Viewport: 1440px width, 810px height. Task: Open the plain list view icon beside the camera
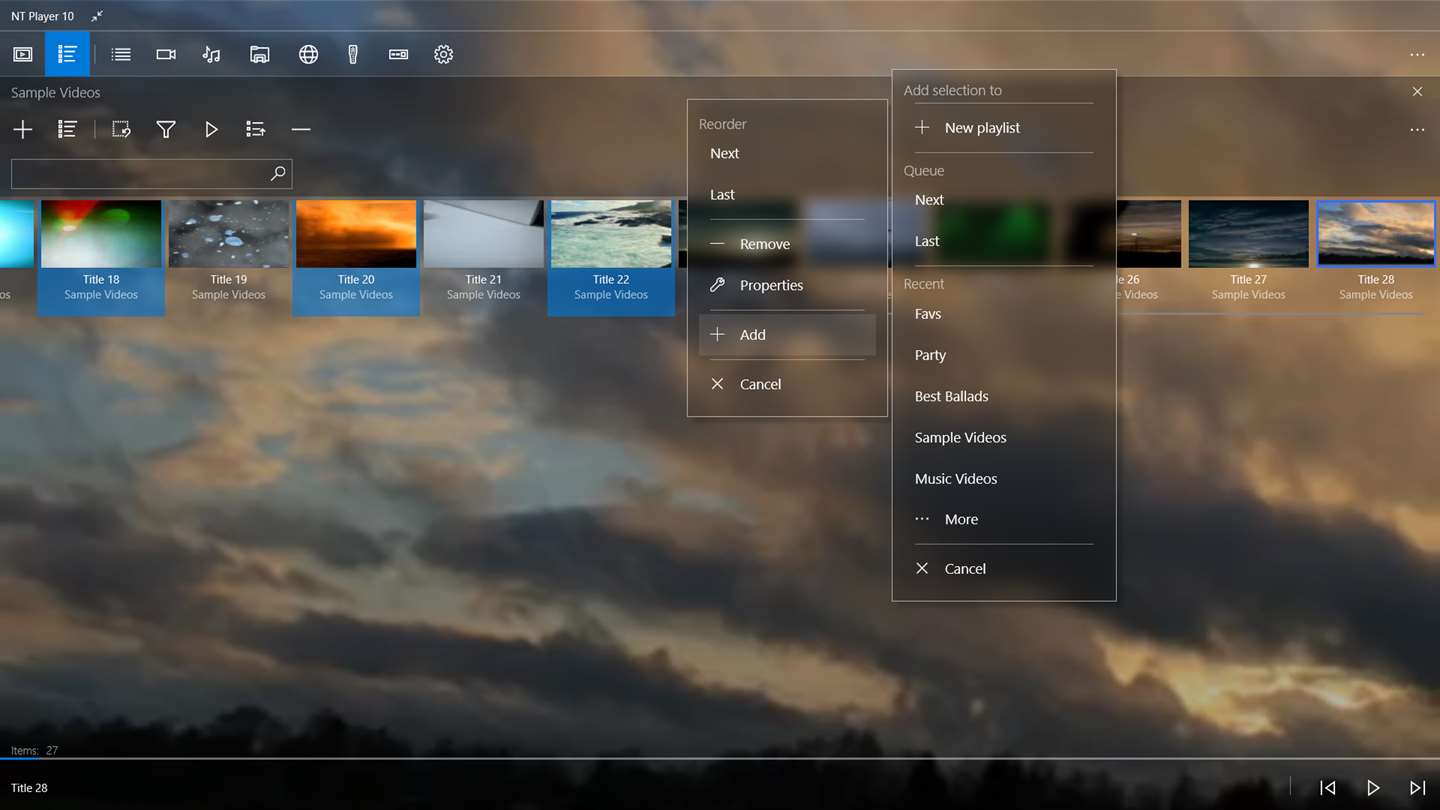tap(121, 54)
